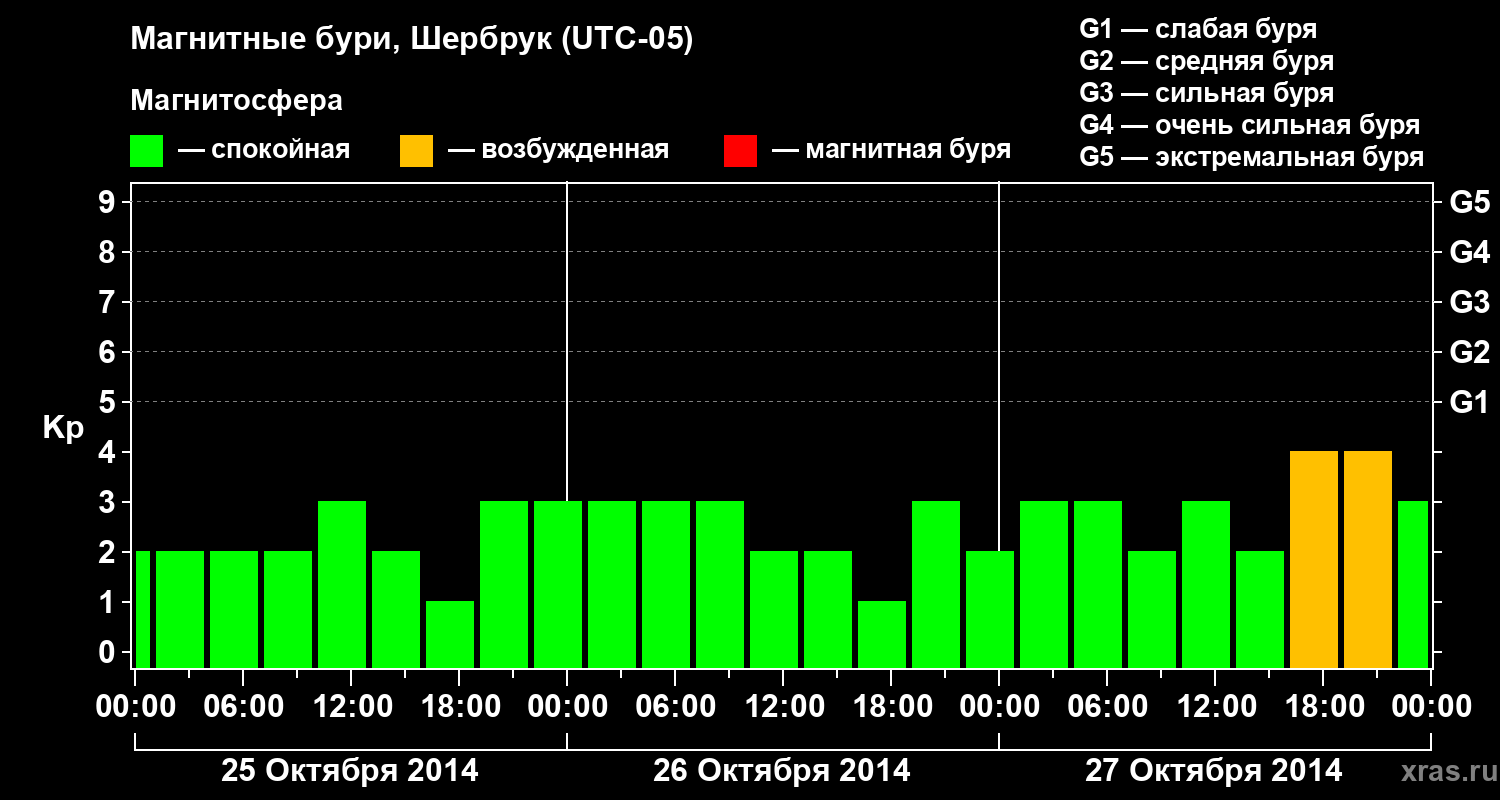Click the final '00:00' label ending 27 October
The image size is (1500, 800).
point(1431,707)
